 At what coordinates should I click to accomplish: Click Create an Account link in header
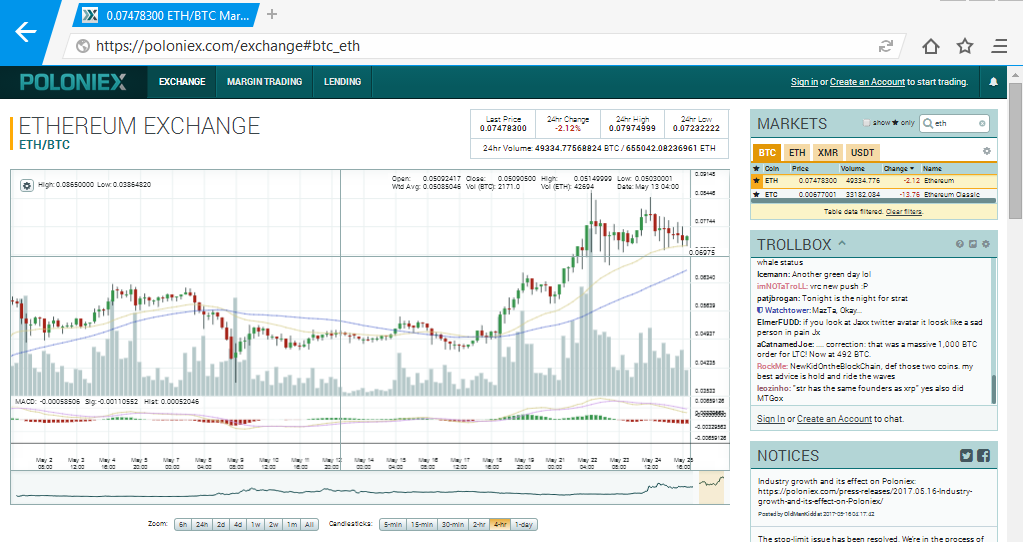pos(867,82)
